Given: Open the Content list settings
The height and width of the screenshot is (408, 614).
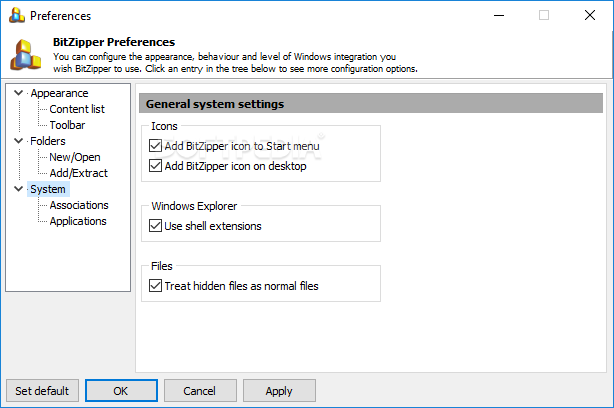Looking at the screenshot, I should [x=77, y=109].
